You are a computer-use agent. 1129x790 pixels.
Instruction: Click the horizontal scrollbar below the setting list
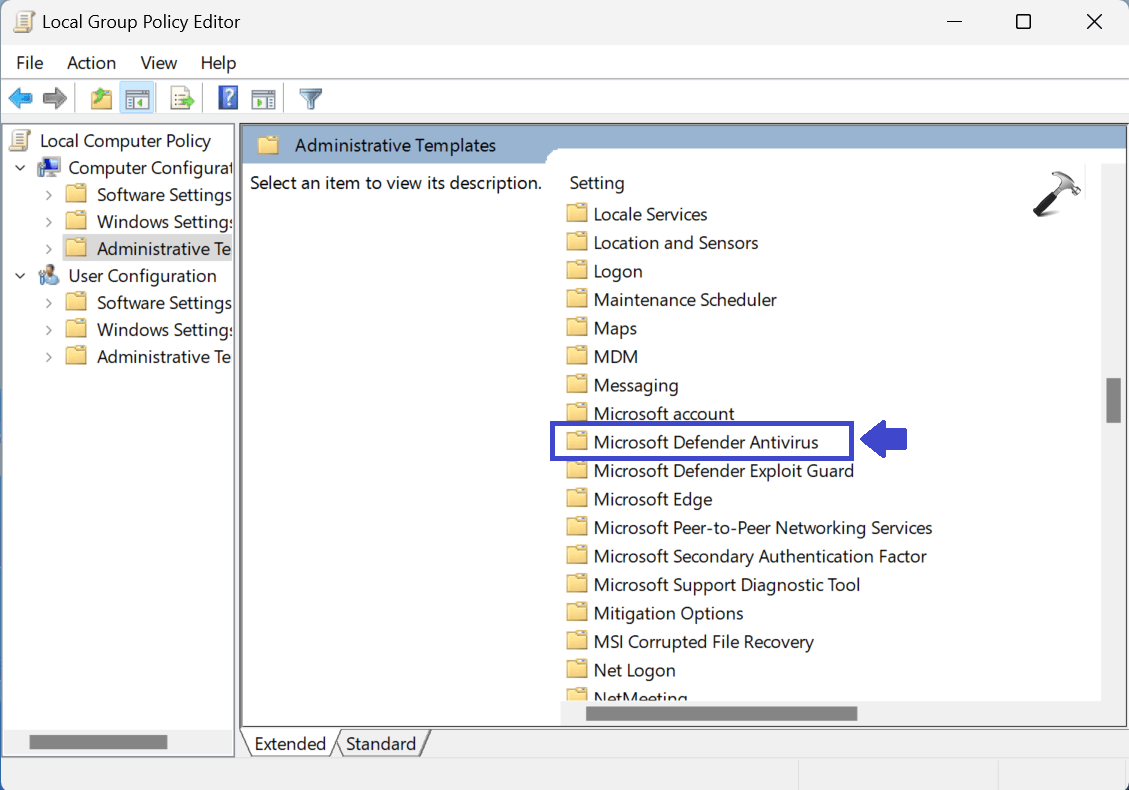(x=720, y=712)
